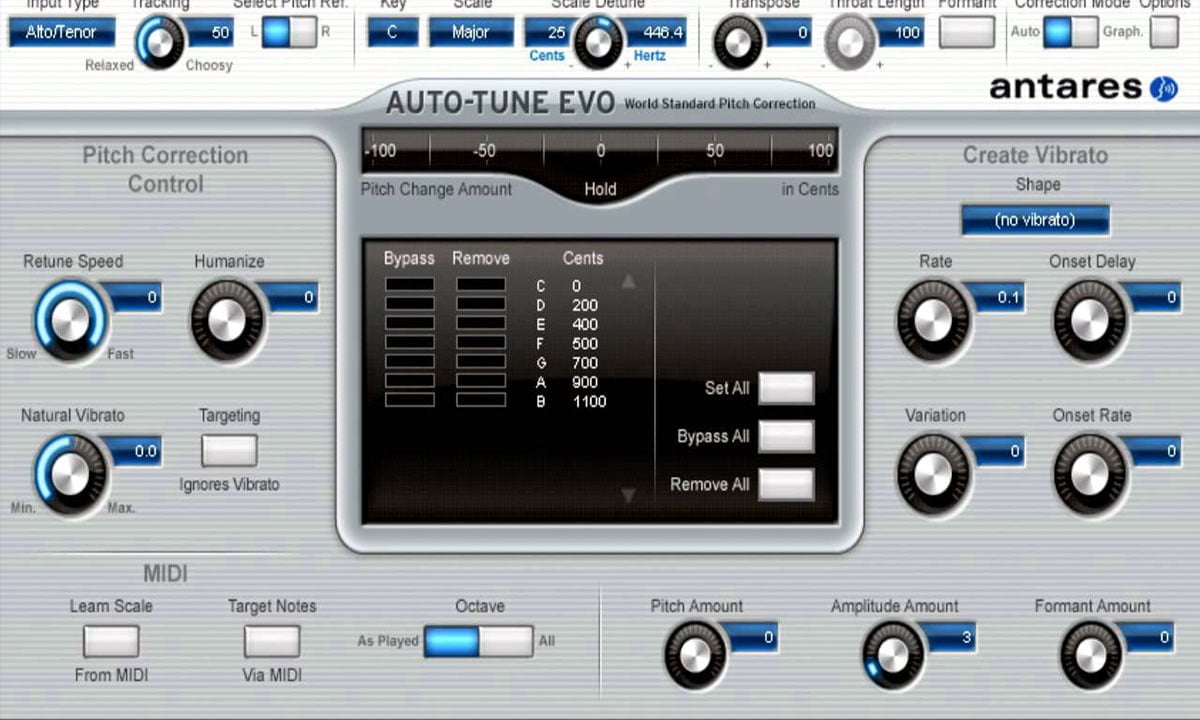Open the Input Type Alto/Tenor dropdown
This screenshot has height=720, width=1200.
click(x=62, y=32)
